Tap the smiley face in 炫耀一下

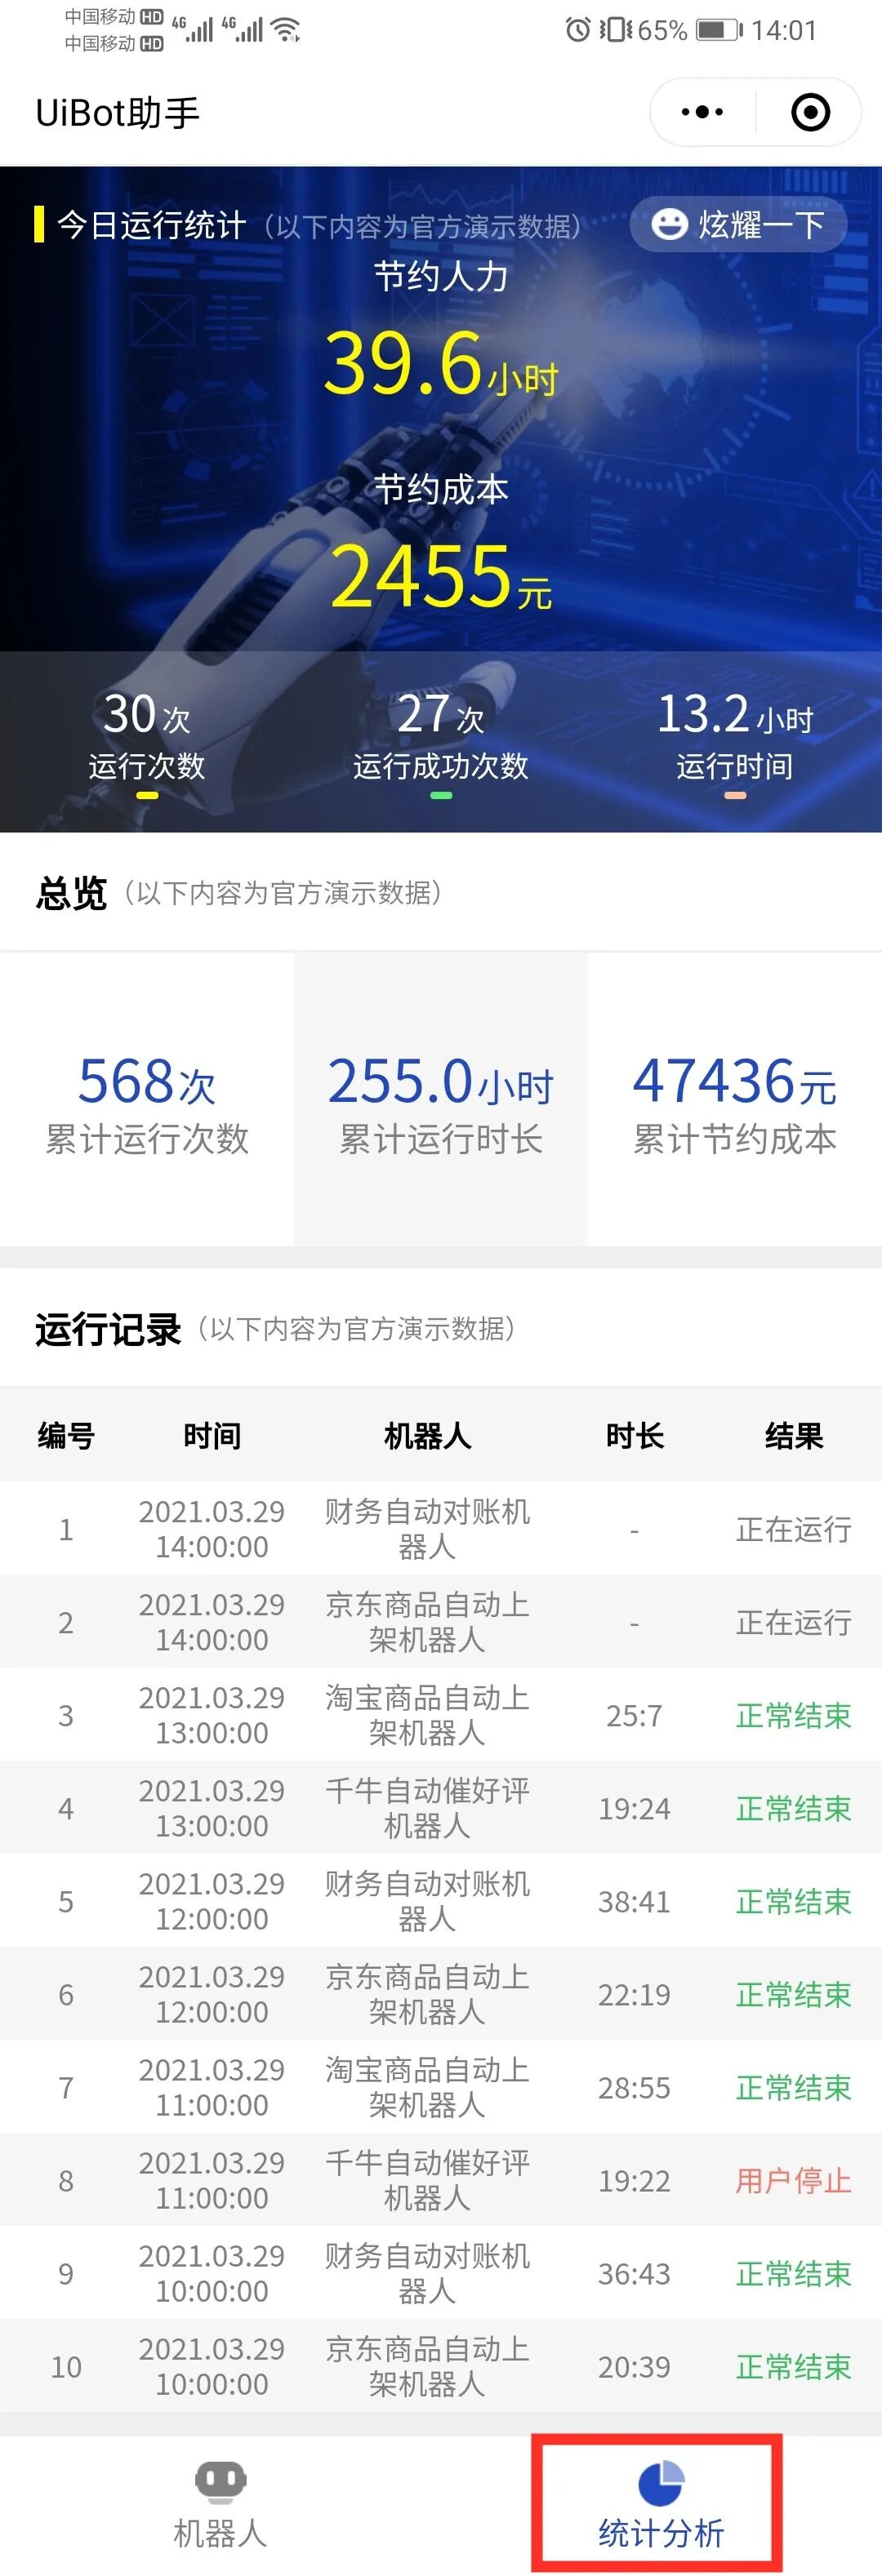(x=669, y=224)
